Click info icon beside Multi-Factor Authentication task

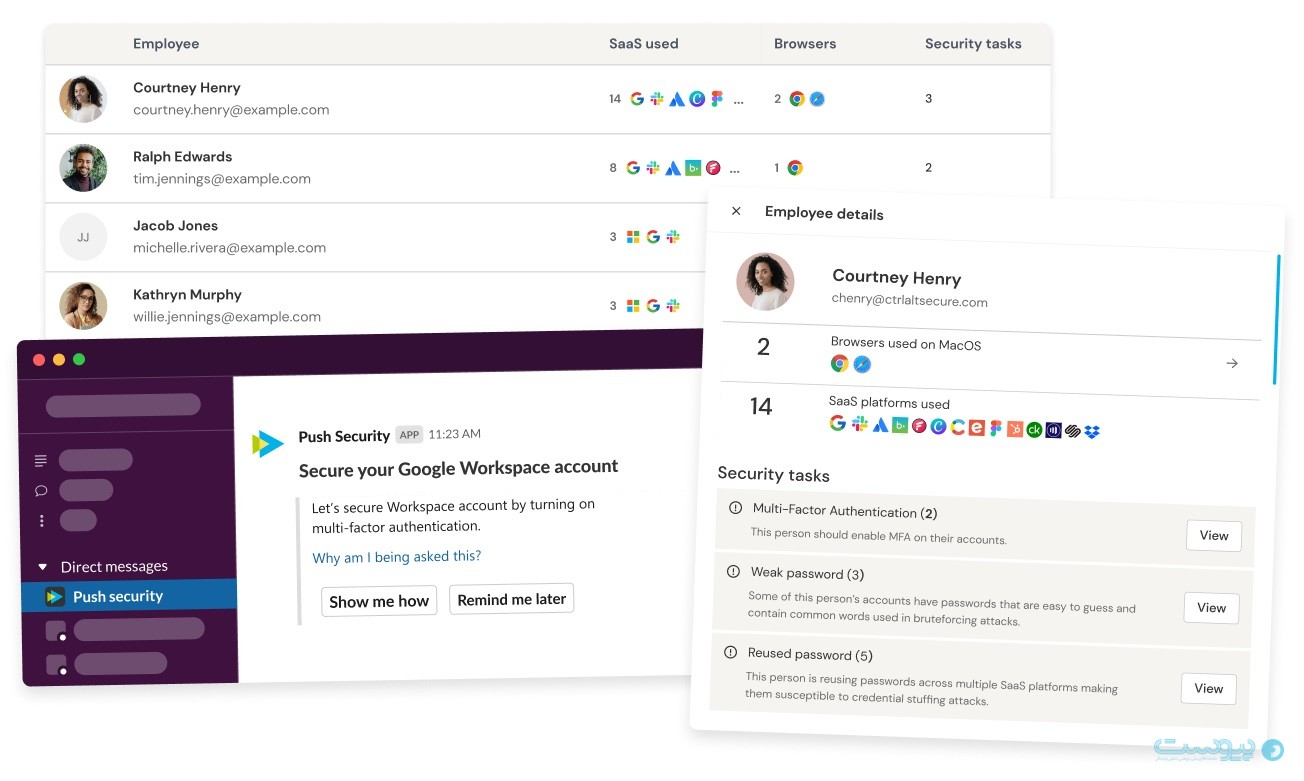click(736, 508)
